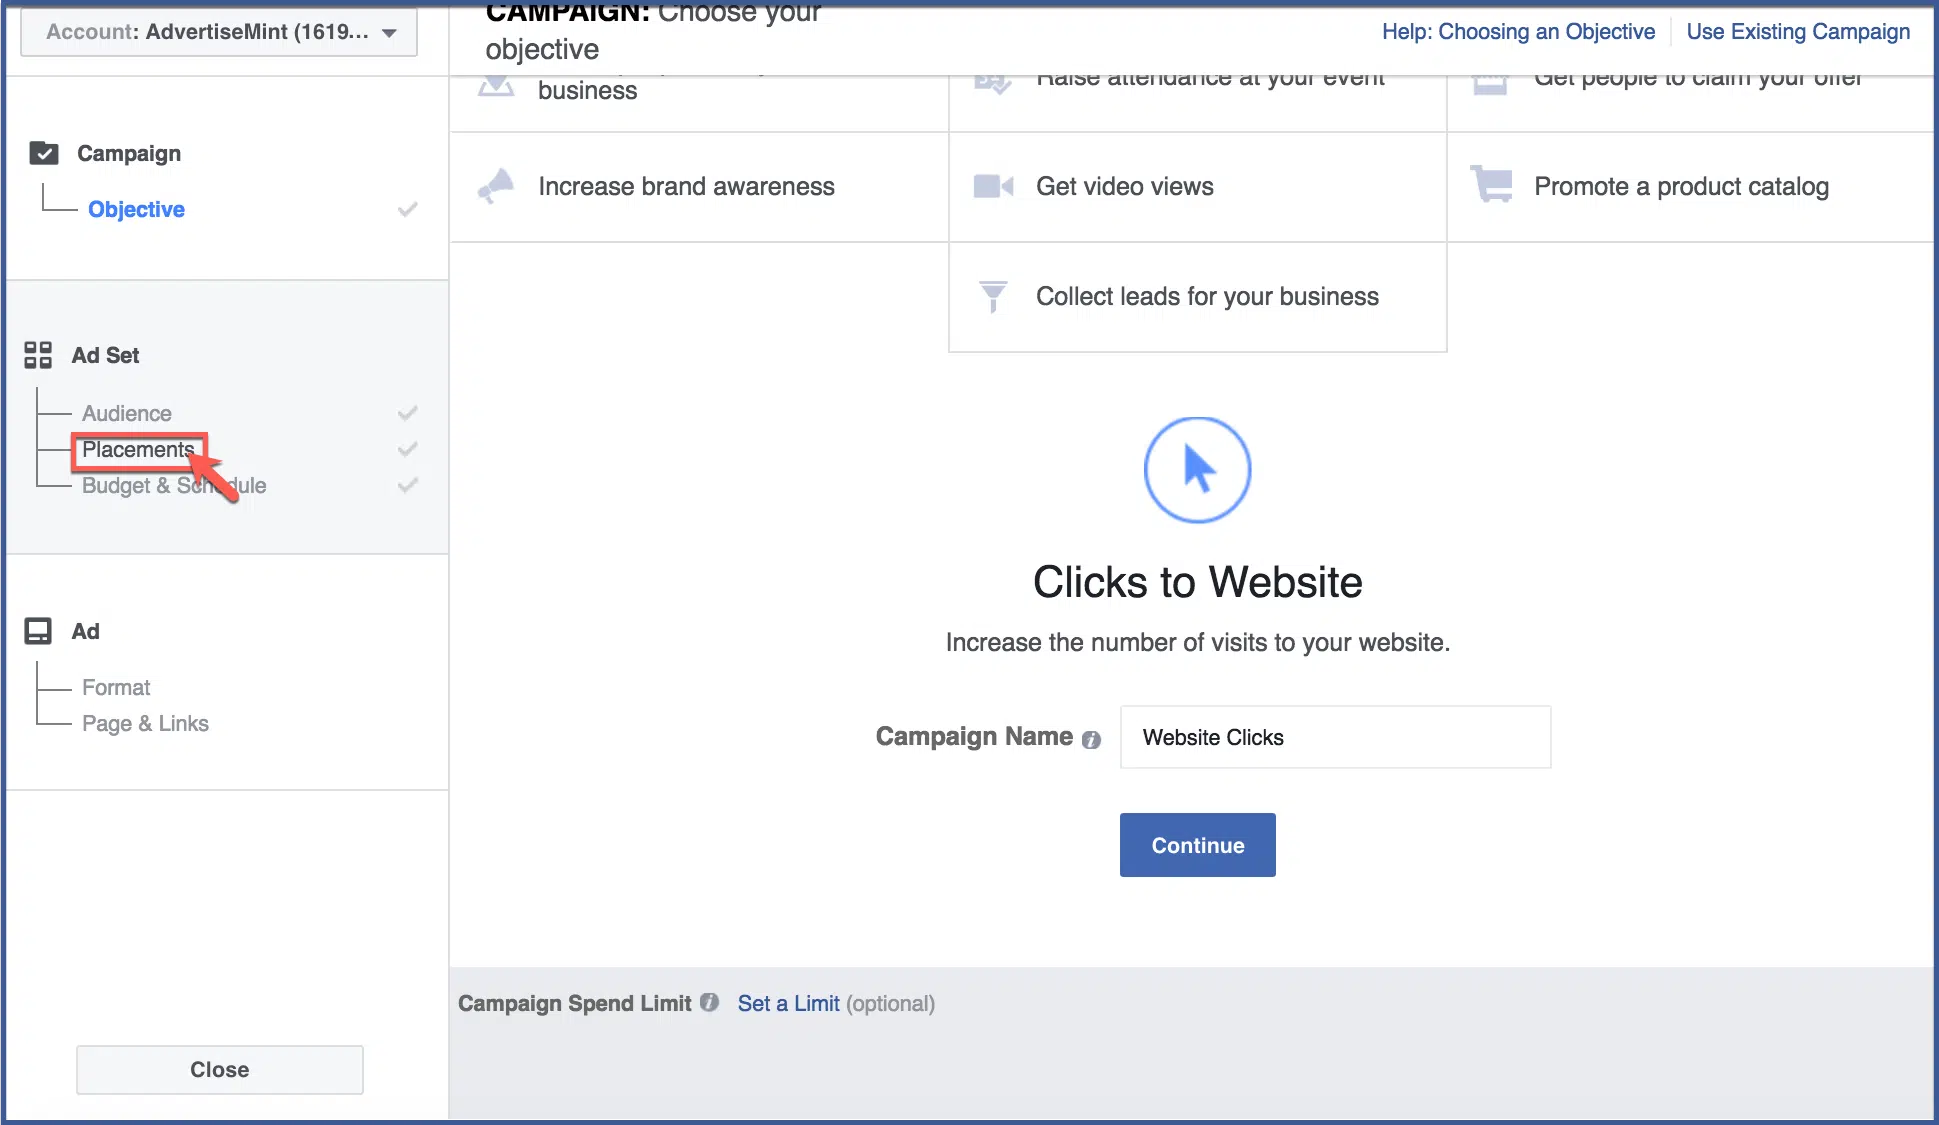Click the checkmark next to Objective

point(407,209)
